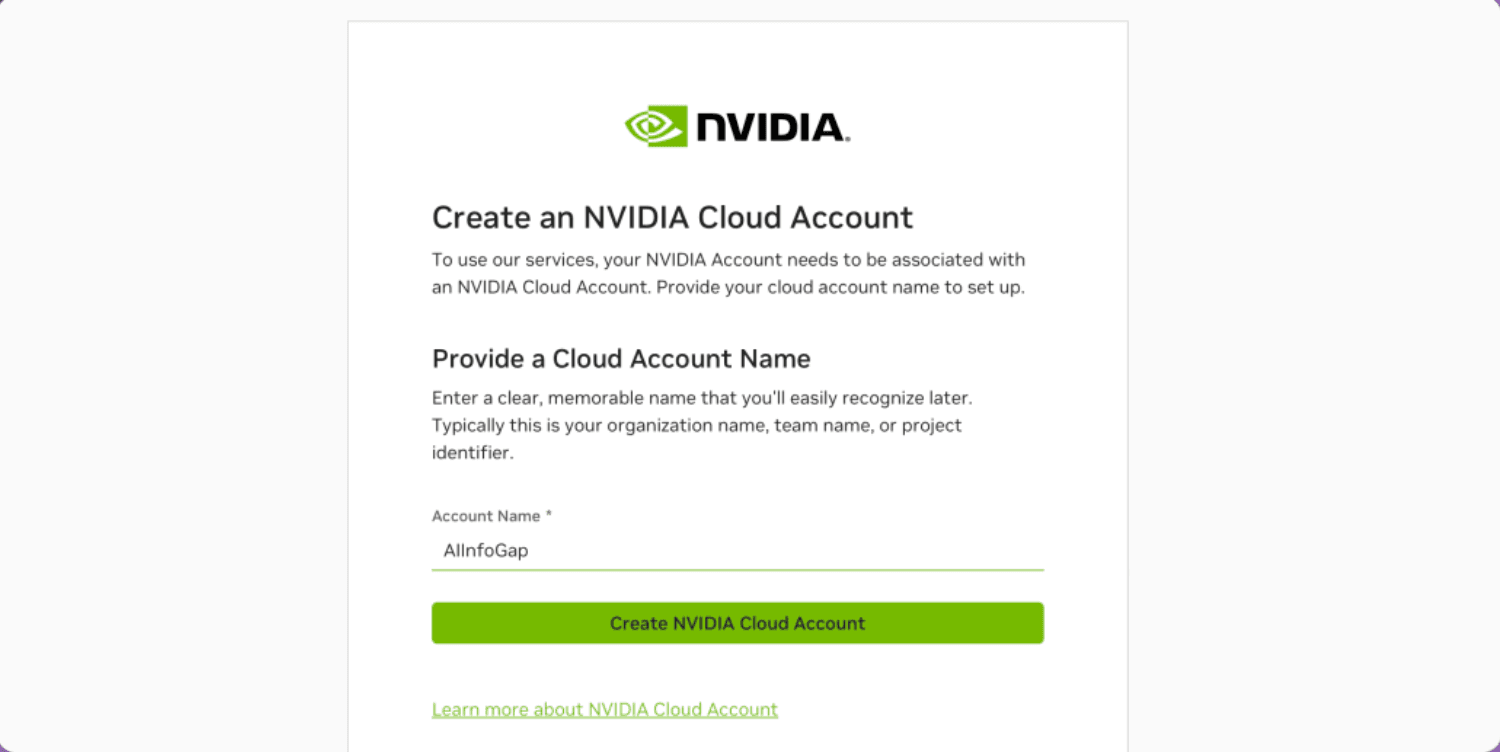Click the Create NVIDIA Cloud Account button
The image size is (1500, 752).
coord(737,623)
